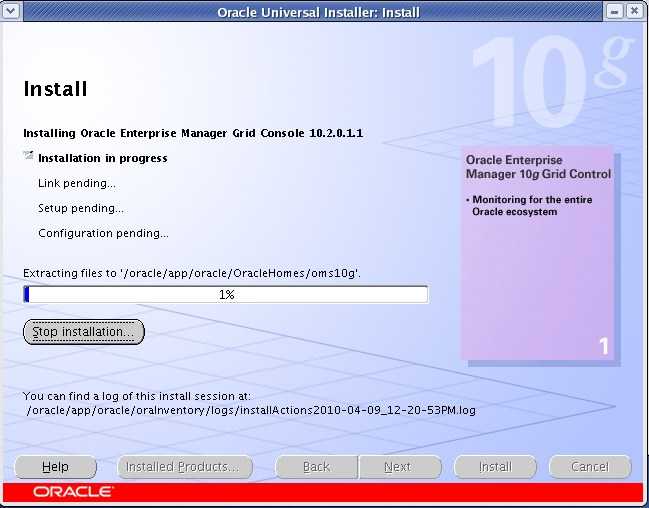The image size is (649, 508).
Task: Select Setup pending text
Action: (81, 208)
